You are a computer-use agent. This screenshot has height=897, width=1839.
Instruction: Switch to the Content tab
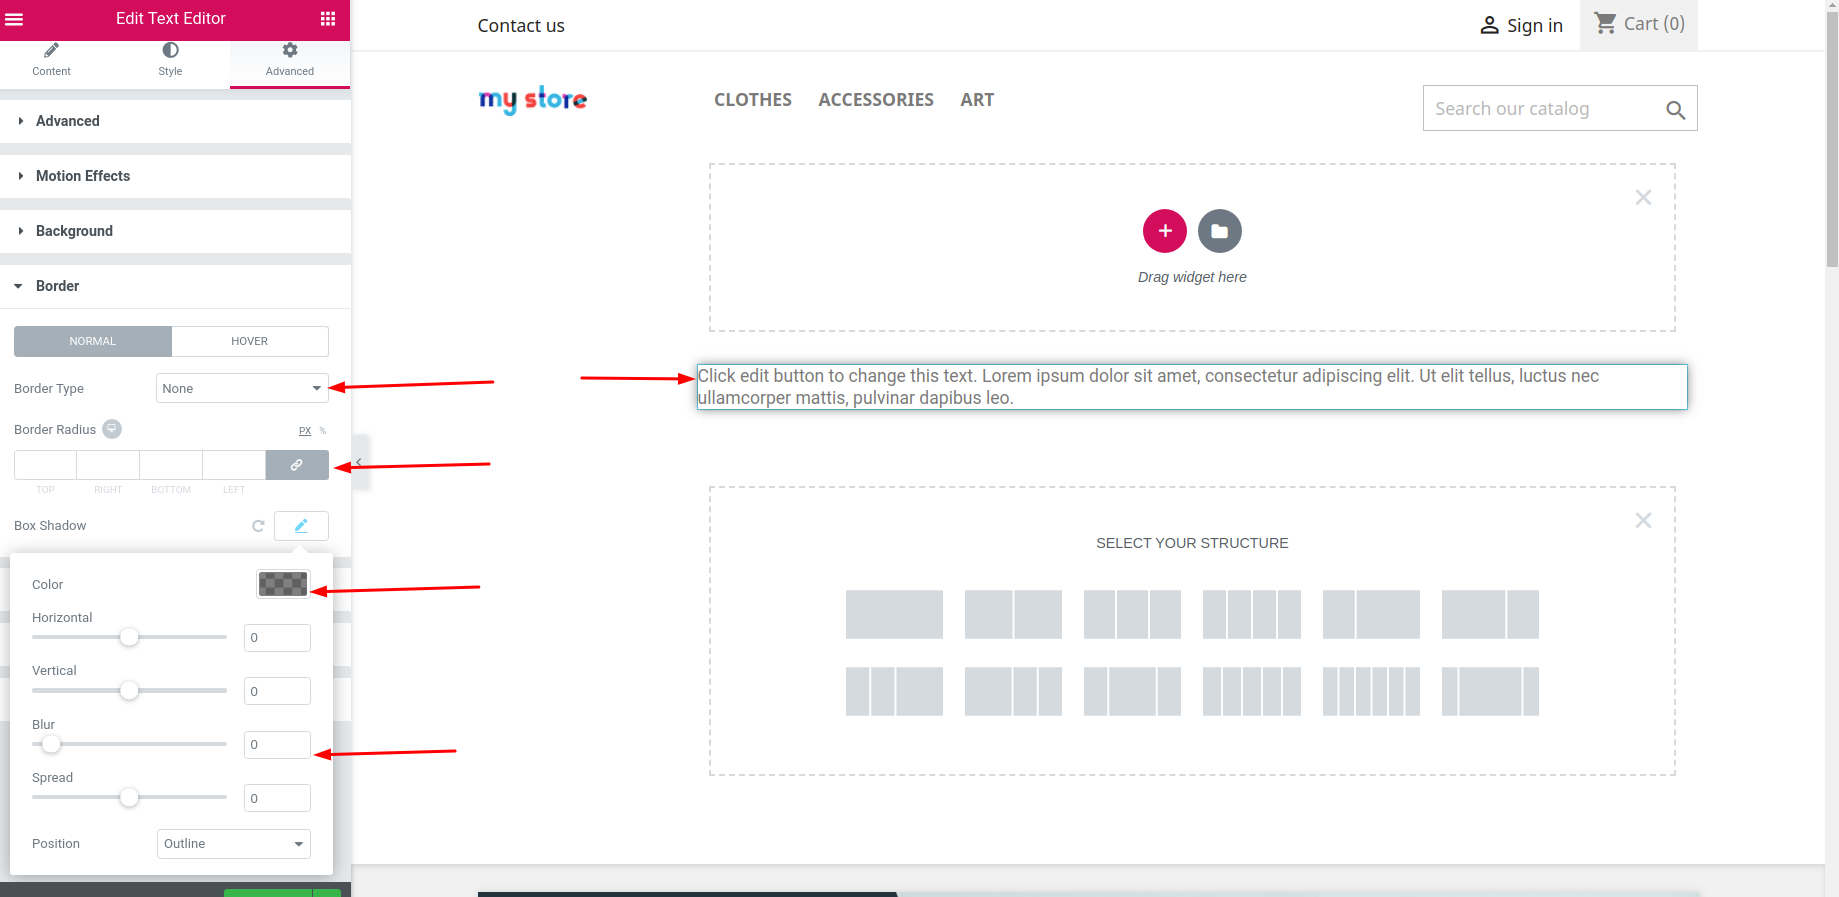[51, 60]
